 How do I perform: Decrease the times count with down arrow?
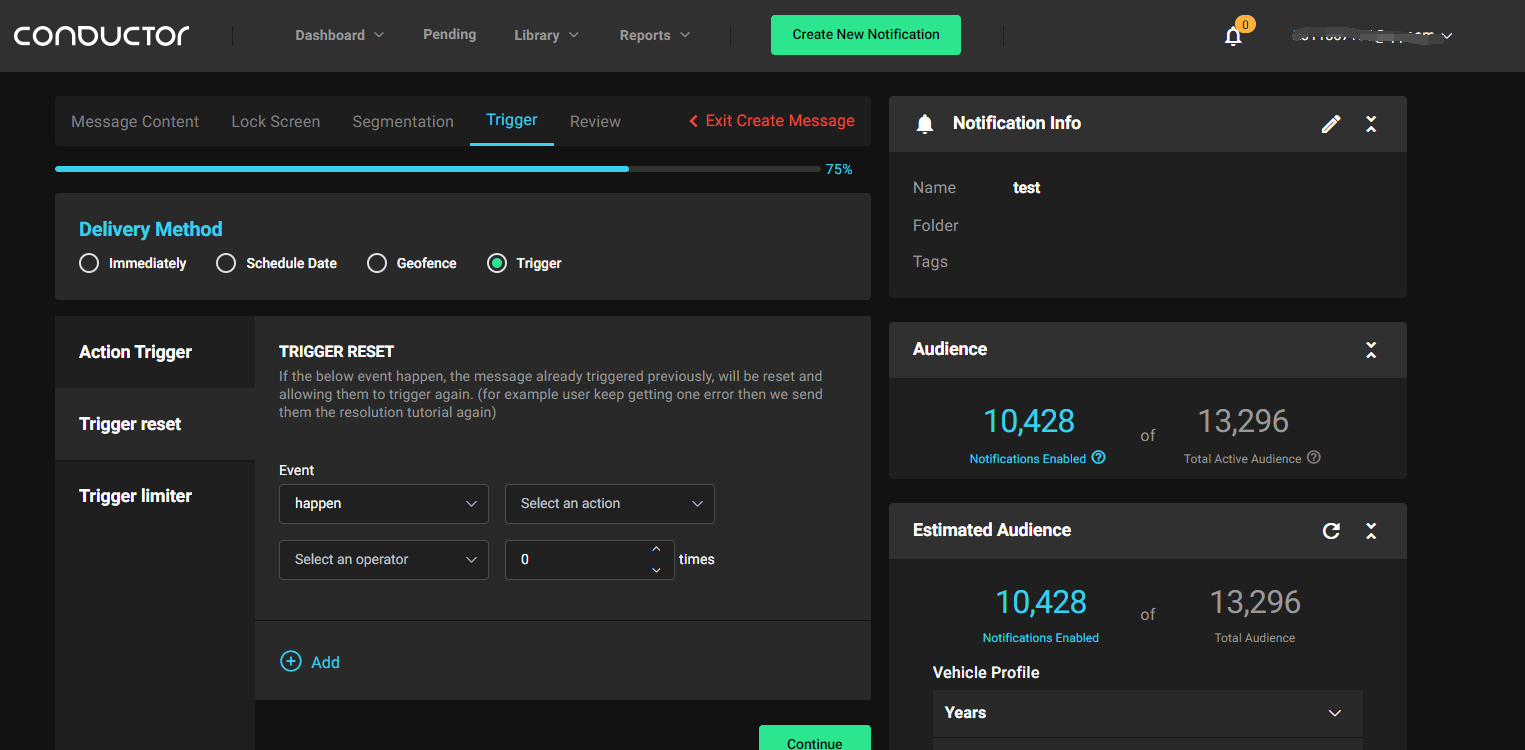tap(656, 569)
